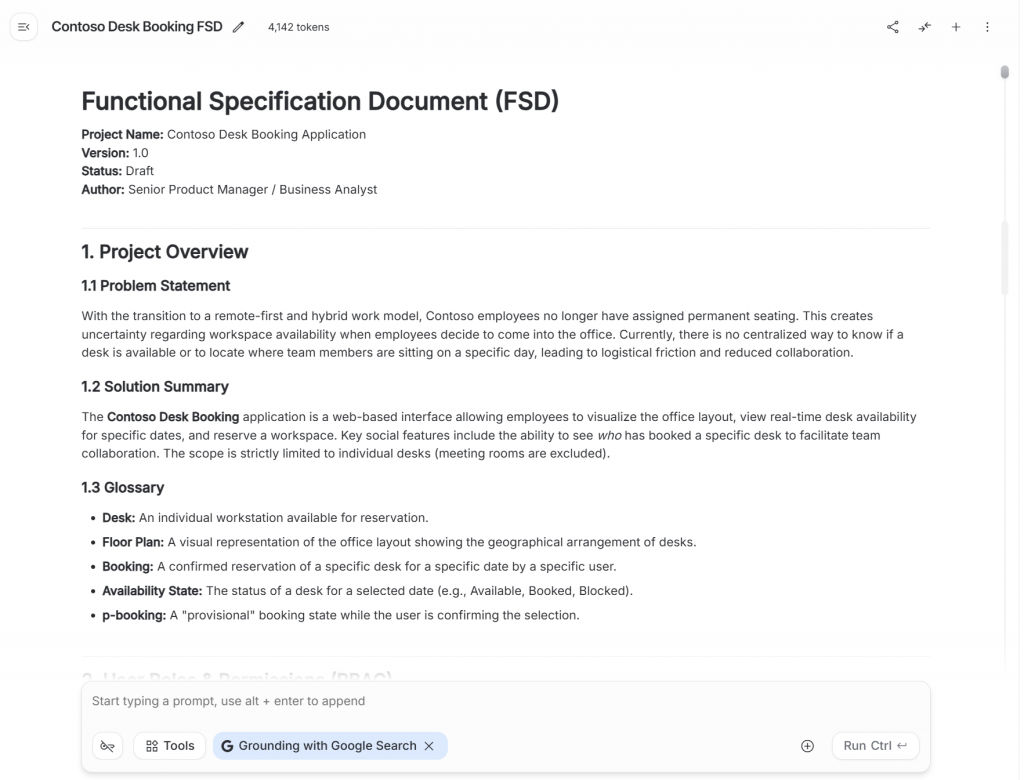Toggle the Grounding with Google Search chip

coord(326,746)
